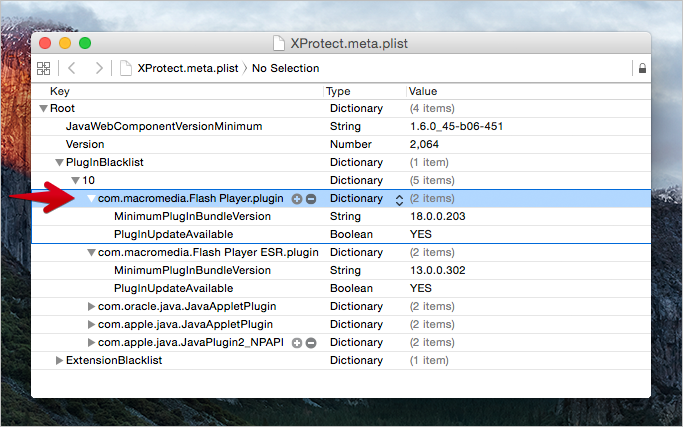Click Dictionary type in ExtensionBlacklist row
683x427 pixels.
[x=356, y=360]
